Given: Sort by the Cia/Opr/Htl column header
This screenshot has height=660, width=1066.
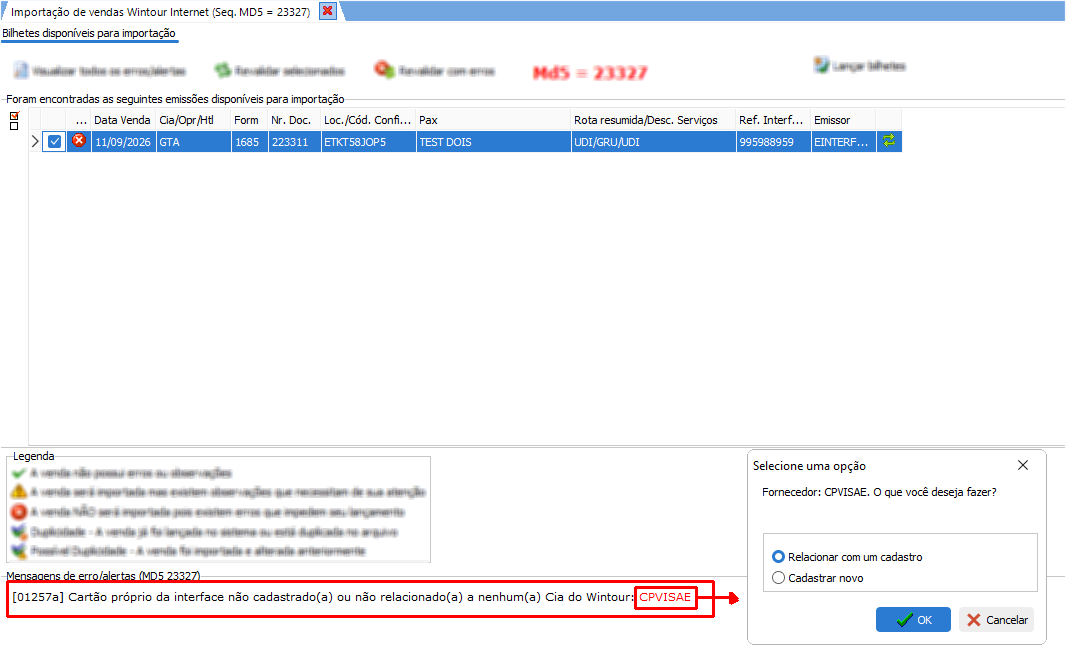Looking at the screenshot, I should tap(193, 120).
